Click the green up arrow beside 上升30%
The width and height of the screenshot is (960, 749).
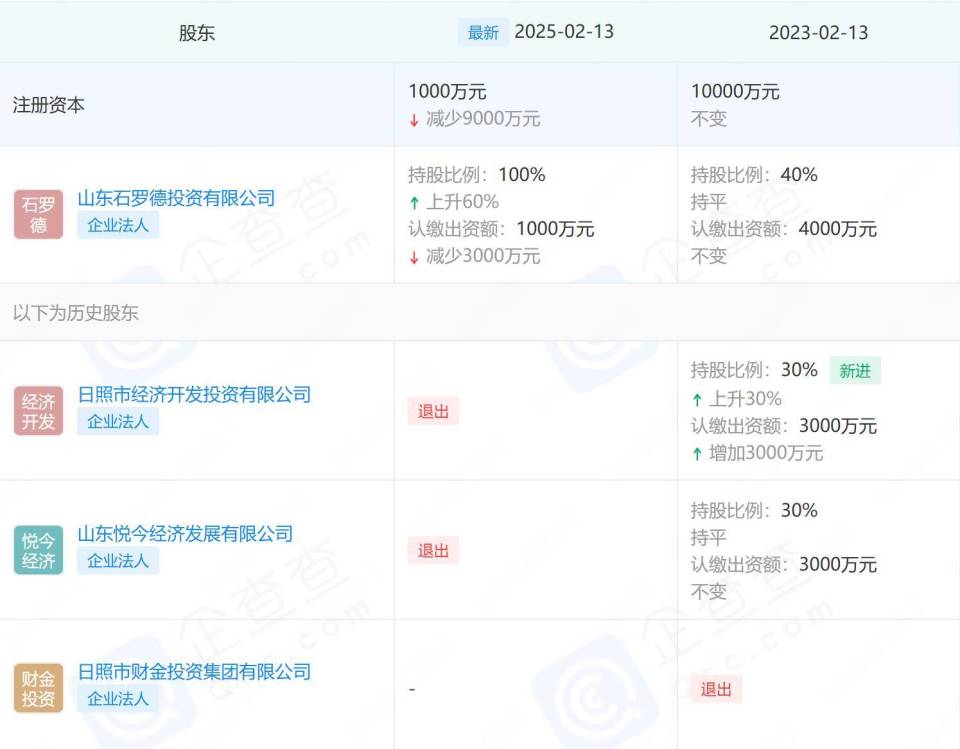pyautogui.click(x=697, y=401)
